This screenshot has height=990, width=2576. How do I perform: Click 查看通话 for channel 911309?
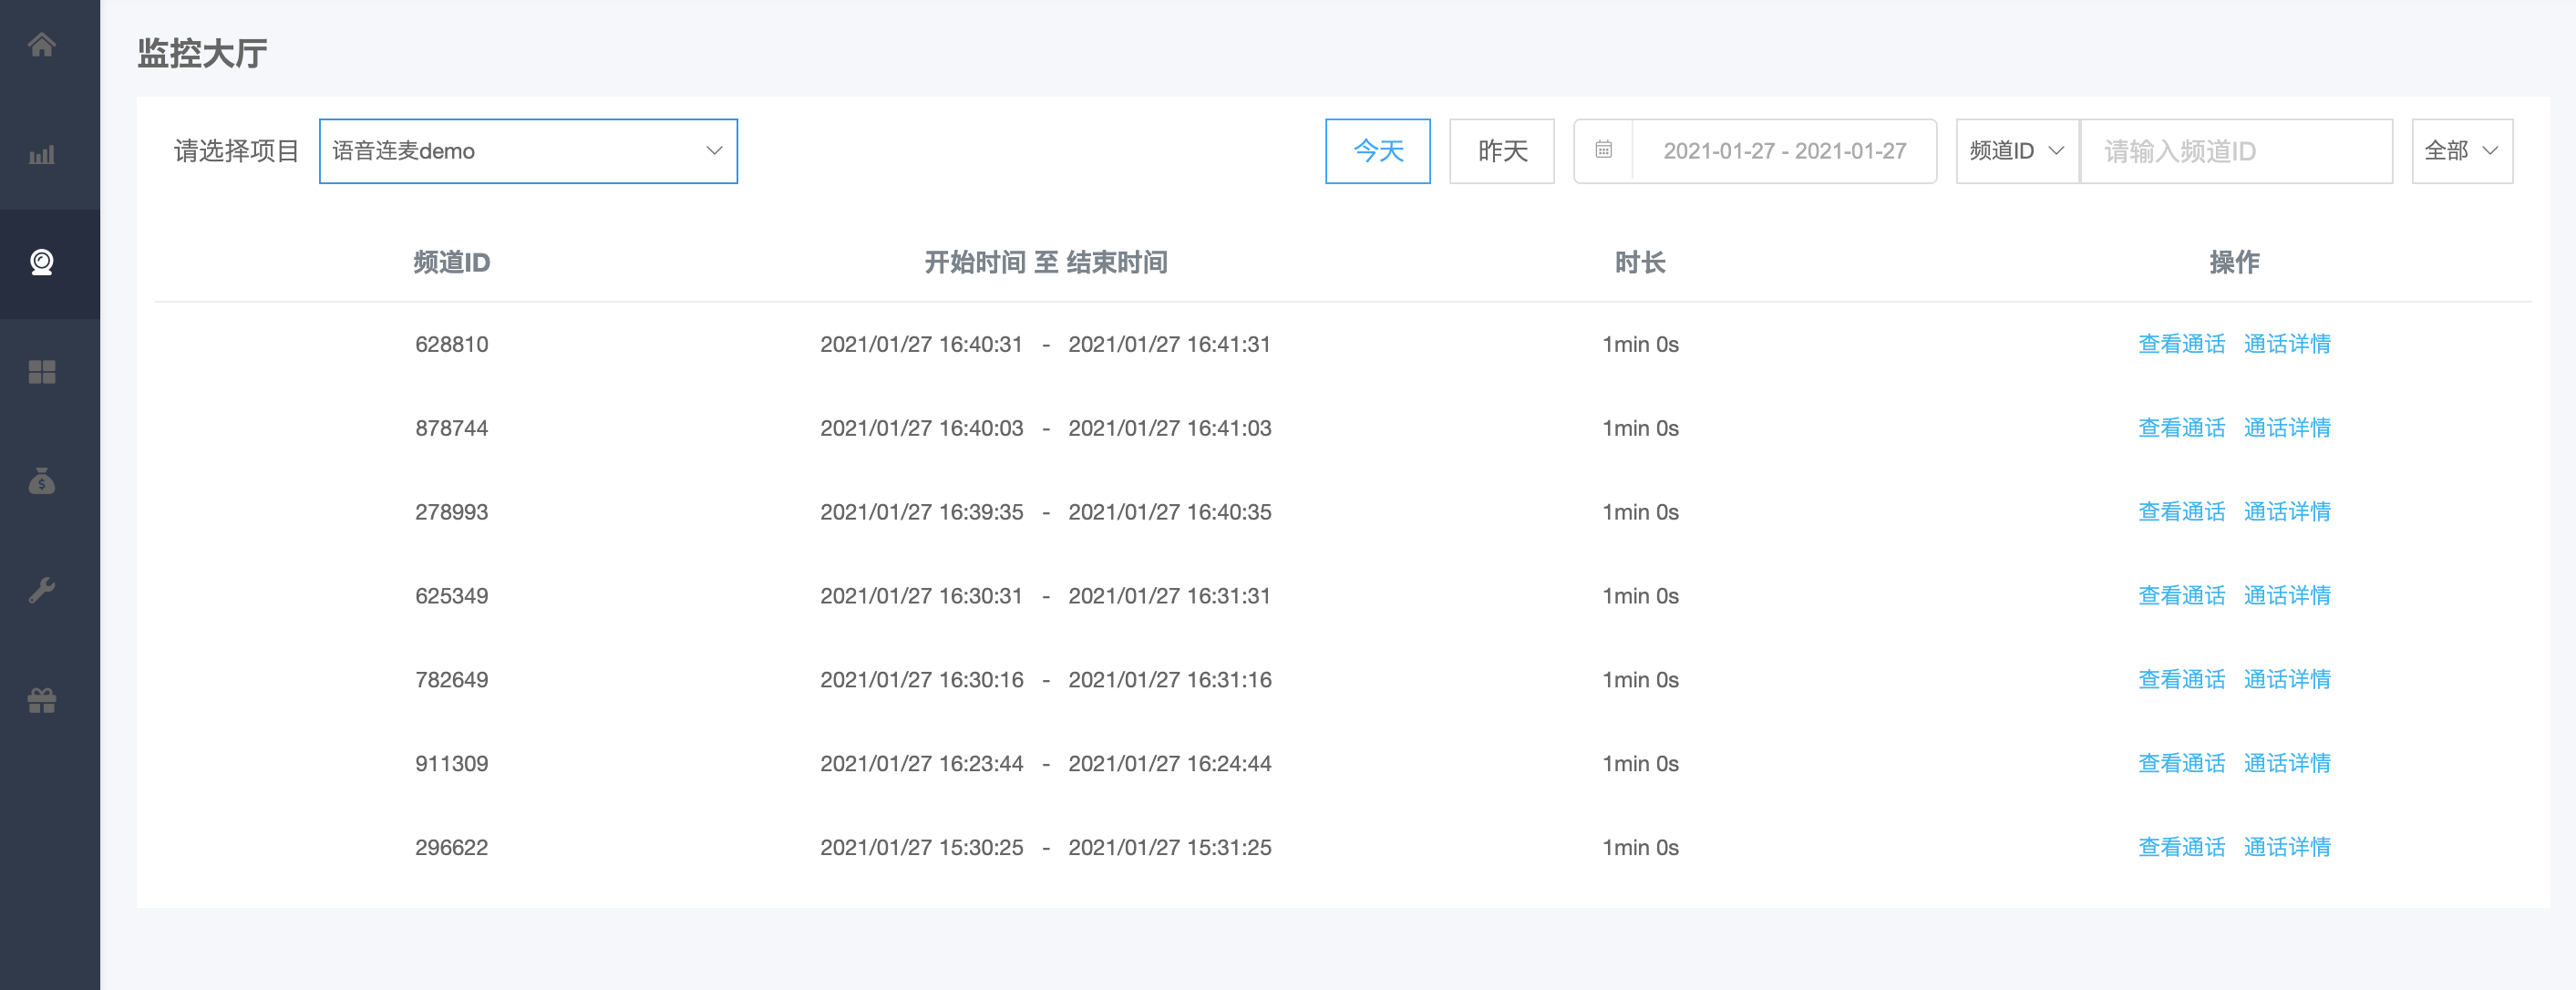(2181, 764)
